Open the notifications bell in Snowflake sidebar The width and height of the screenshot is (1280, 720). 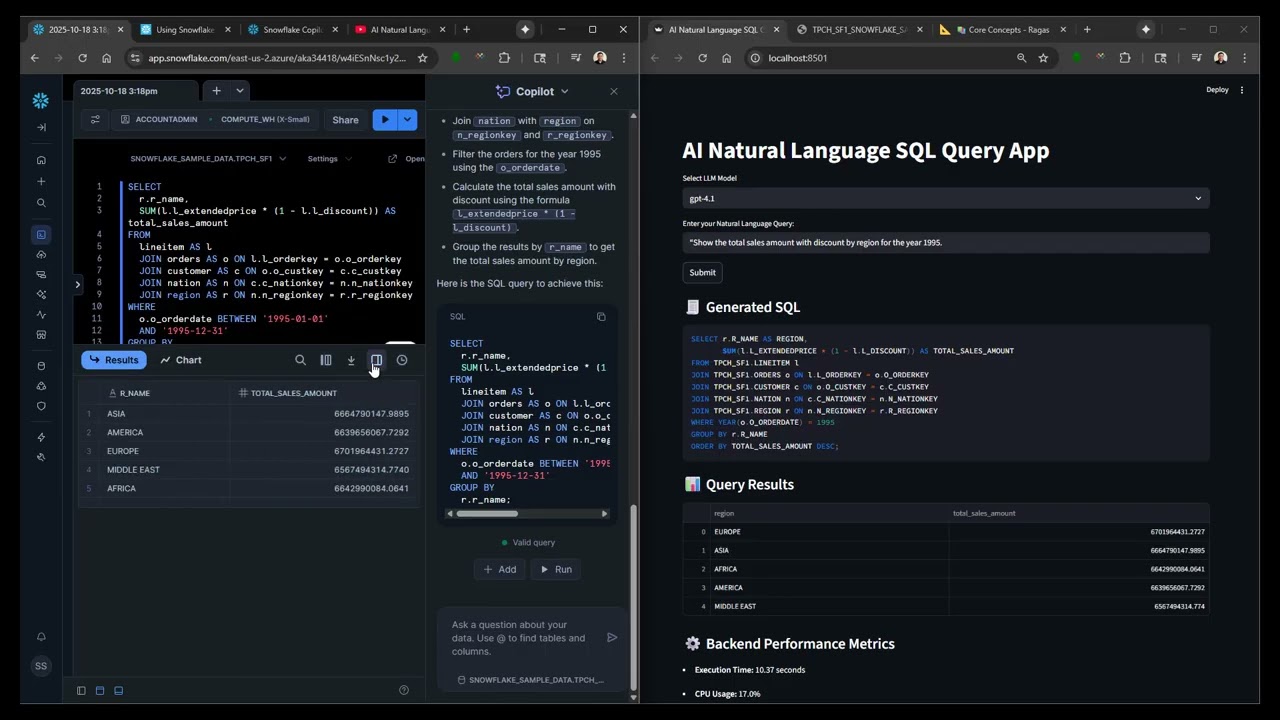click(x=41, y=637)
